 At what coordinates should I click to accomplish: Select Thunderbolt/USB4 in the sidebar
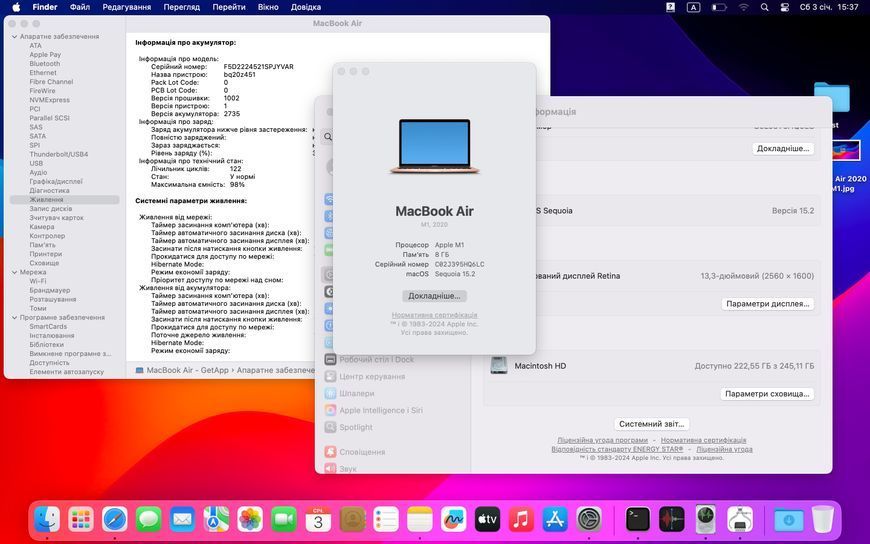(58, 154)
